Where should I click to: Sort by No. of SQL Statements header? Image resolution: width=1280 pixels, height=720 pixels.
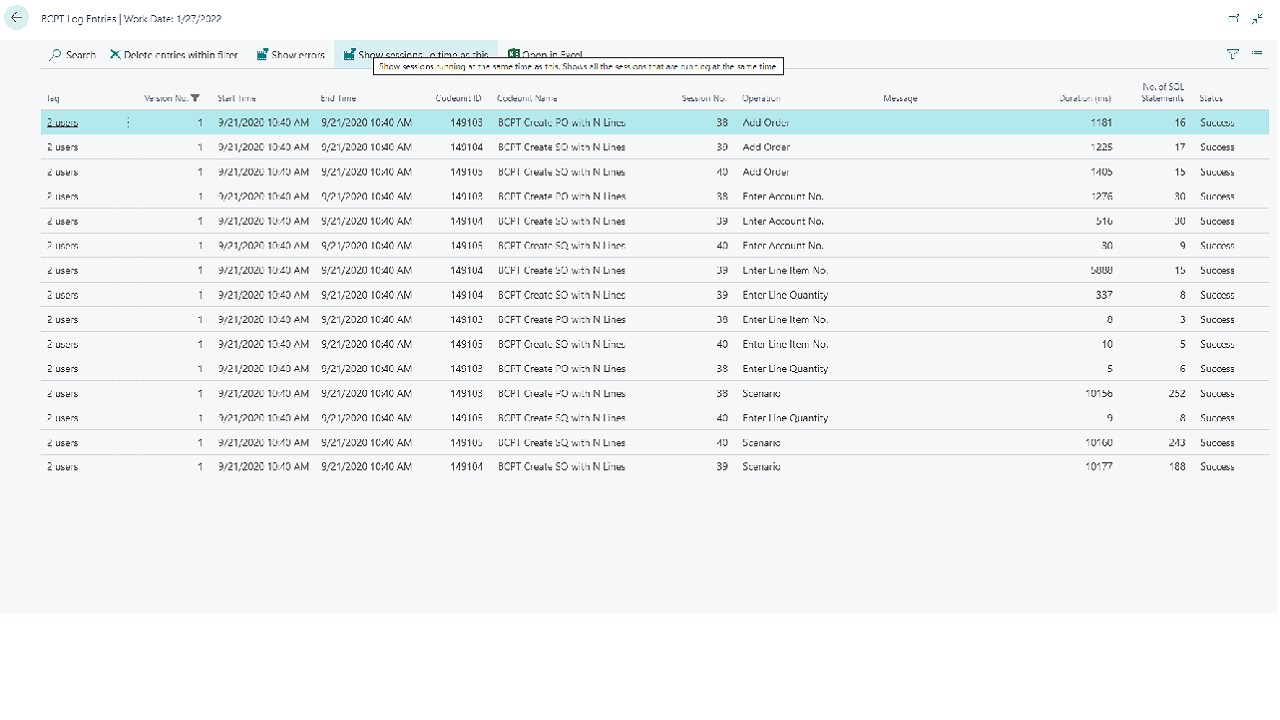click(x=1163, y=92)
